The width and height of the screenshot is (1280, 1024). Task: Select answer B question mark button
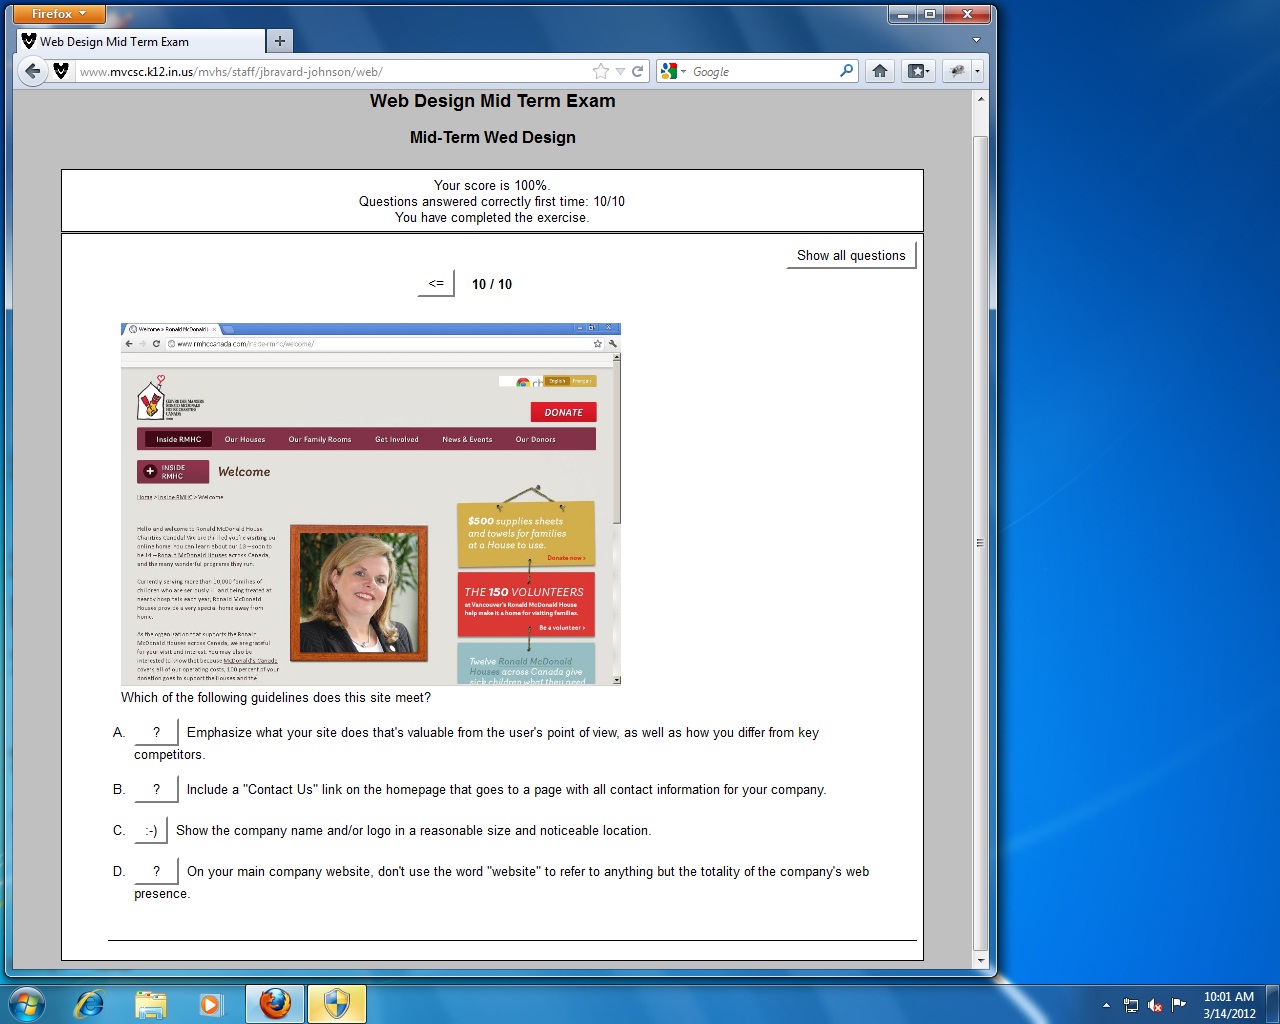[x=156, y=789]
